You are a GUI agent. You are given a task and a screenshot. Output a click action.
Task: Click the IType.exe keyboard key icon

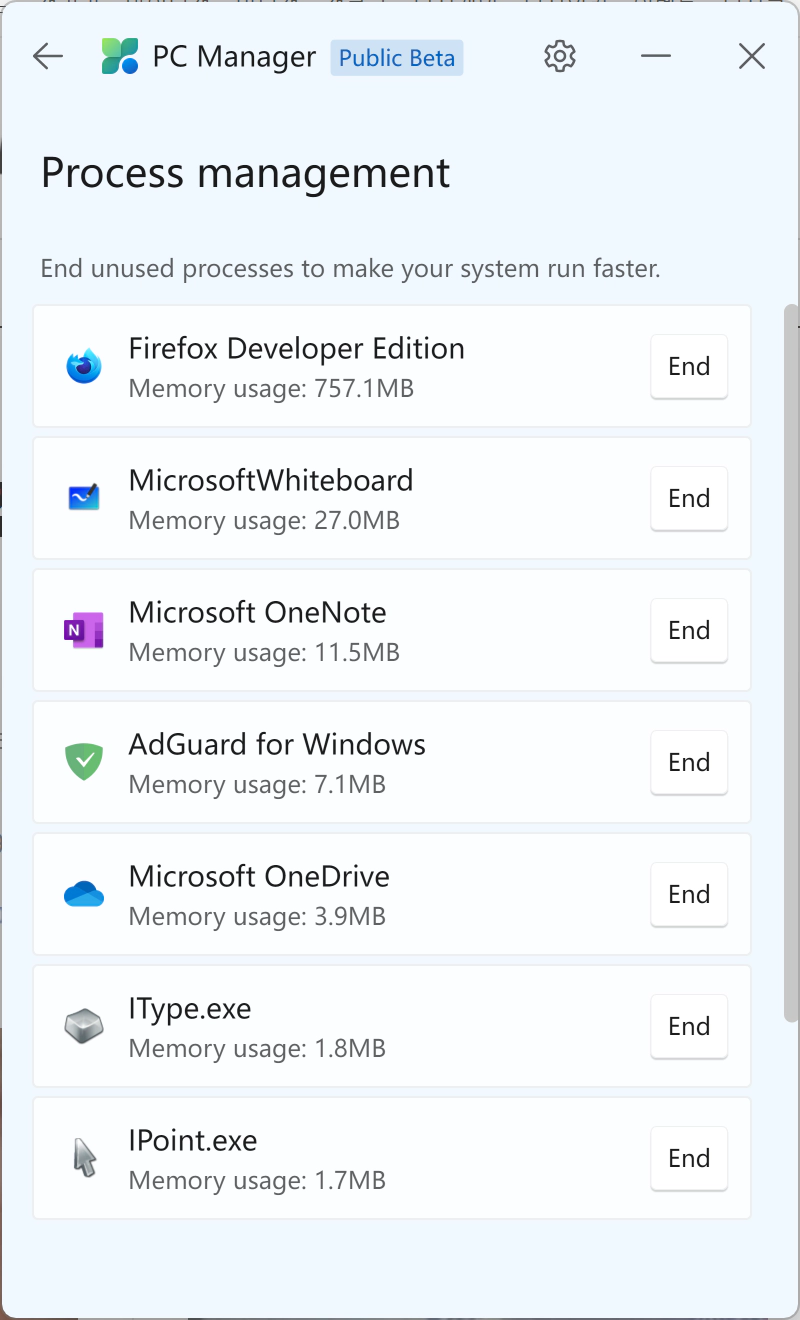(84, 1026)
